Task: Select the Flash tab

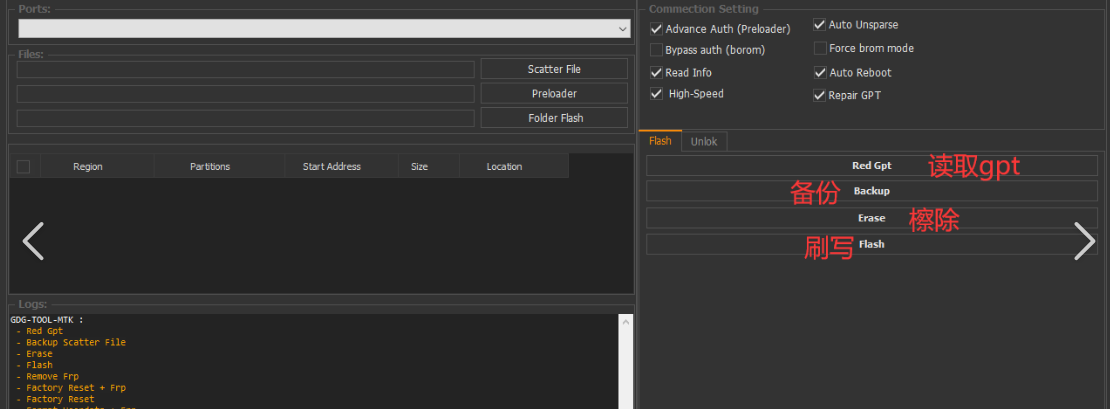Action: point(660,141)
